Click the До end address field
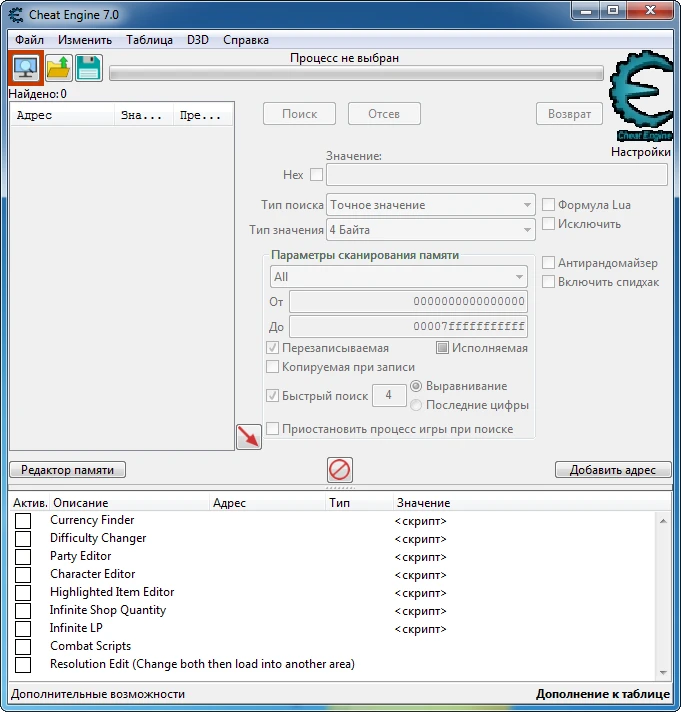Screen dimensions: 681x712 pos(408,326)
